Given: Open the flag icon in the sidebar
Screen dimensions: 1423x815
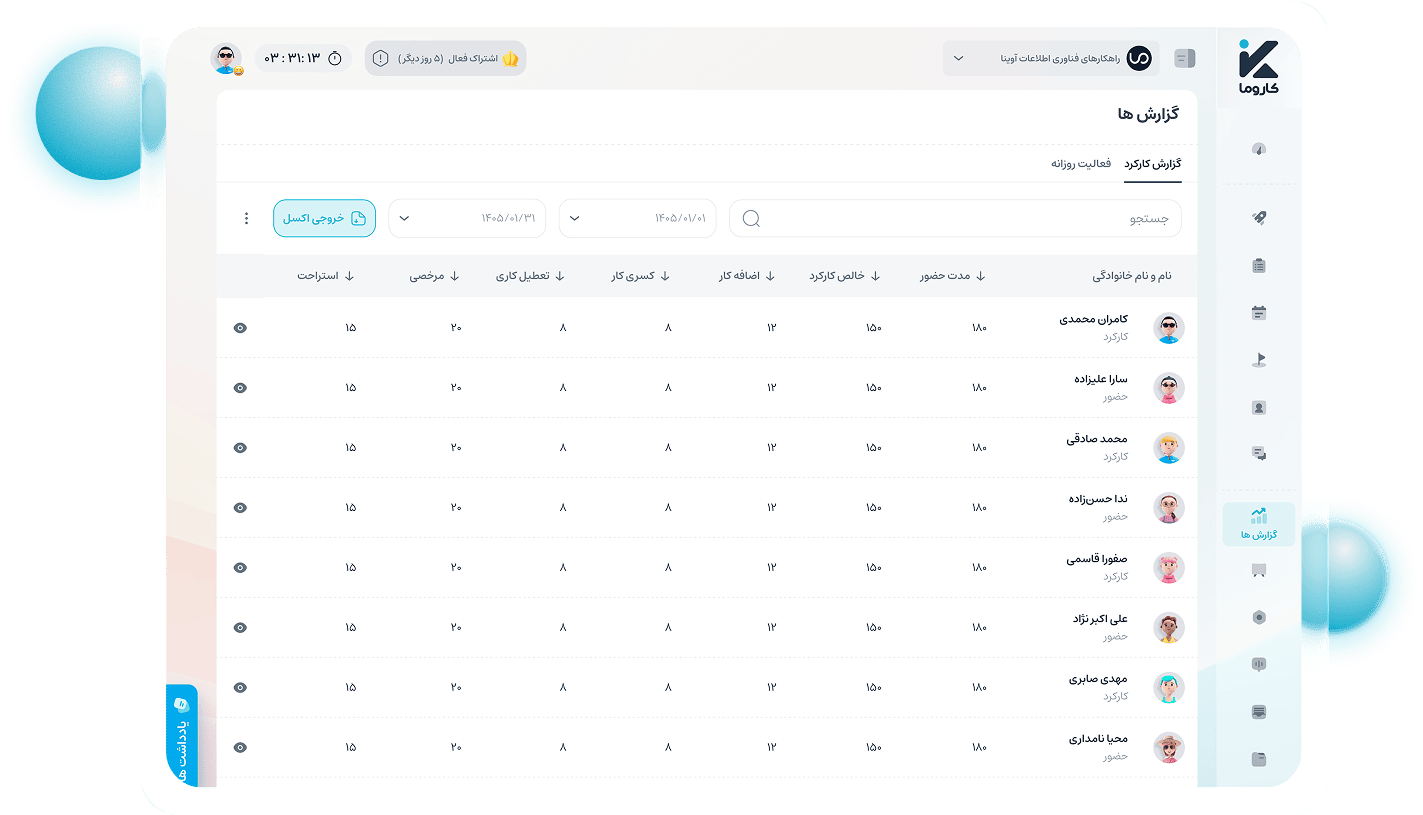Looking at the screenshot, I should coord(1259,360).
